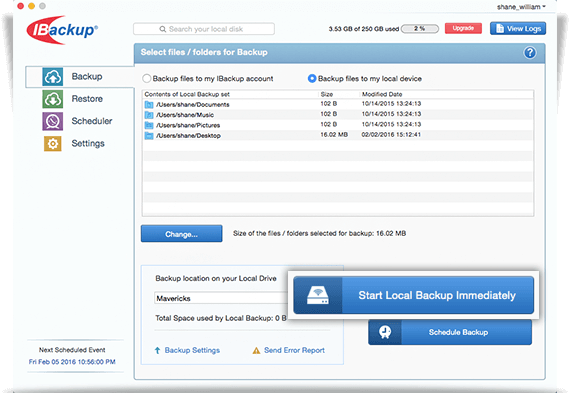Click in the Search your local disk field
The height and width of the screenshot is (393, 570).
(204, 29)
